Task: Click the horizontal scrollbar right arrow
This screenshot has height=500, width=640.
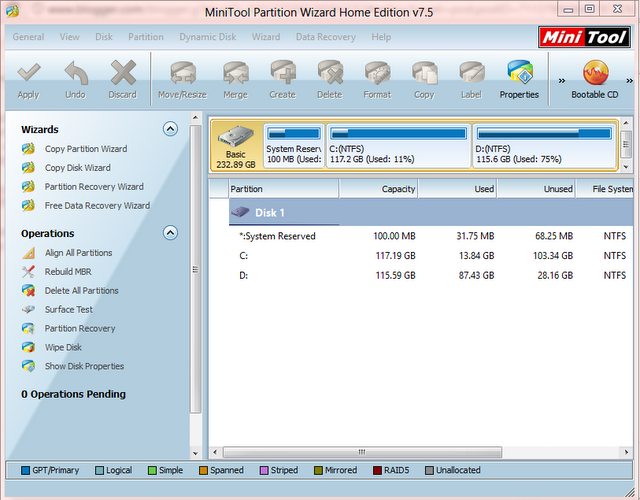Action: coord(627,452)
